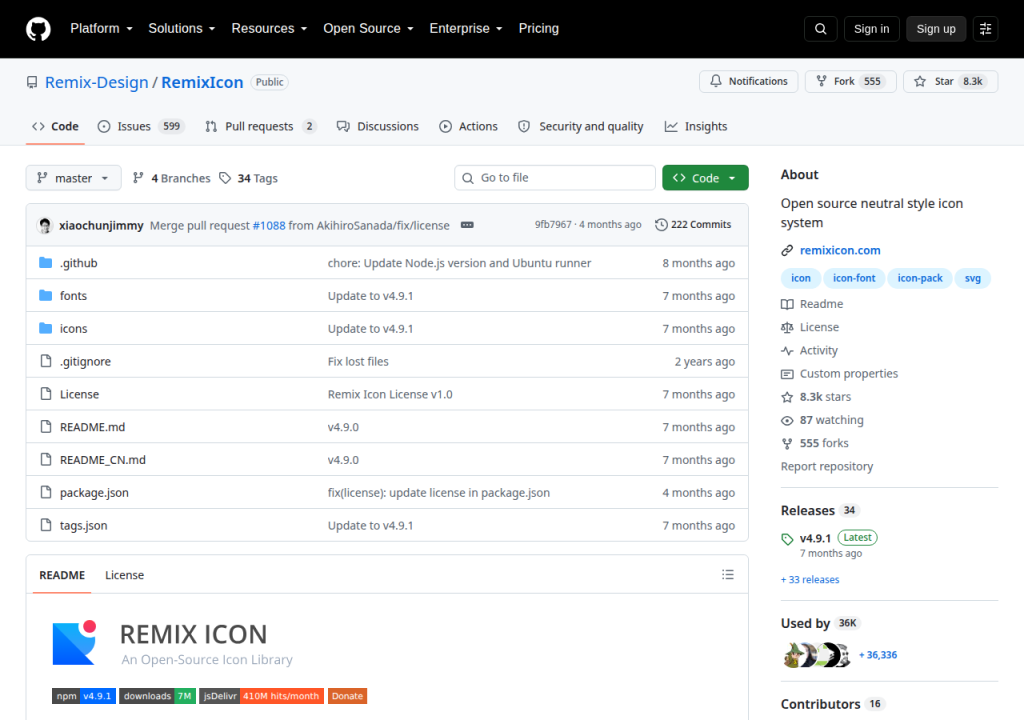Switch to the Issues tab

click(141, 127)
